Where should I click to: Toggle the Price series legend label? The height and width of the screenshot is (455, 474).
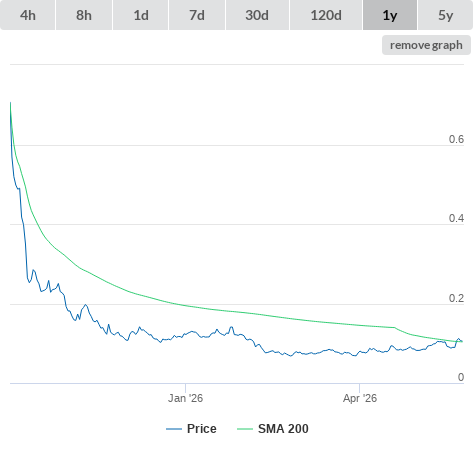point(202,429)
